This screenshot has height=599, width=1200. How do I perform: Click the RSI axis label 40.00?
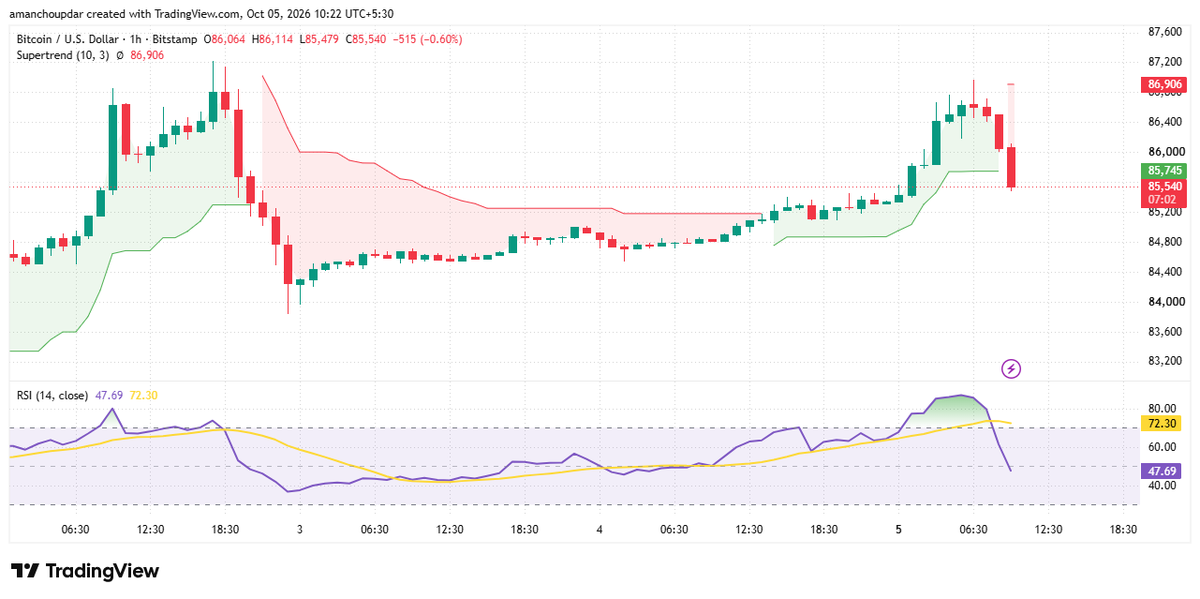click(1163, 486)
